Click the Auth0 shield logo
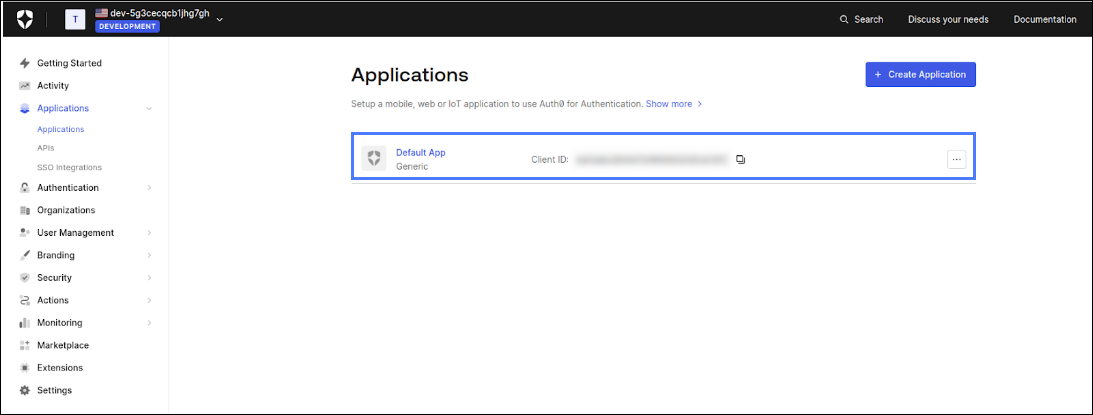This screenshot has height=415, width=1093. pos(25,19)
